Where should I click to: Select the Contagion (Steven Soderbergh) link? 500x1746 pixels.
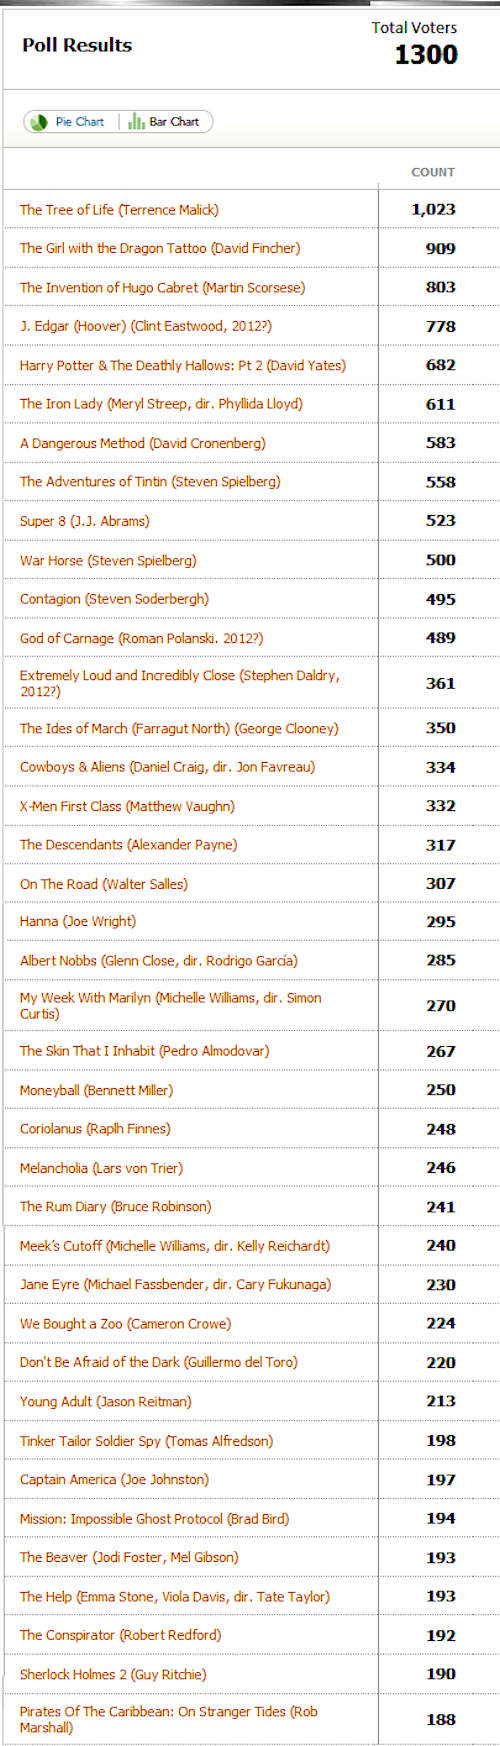[114, 599]
